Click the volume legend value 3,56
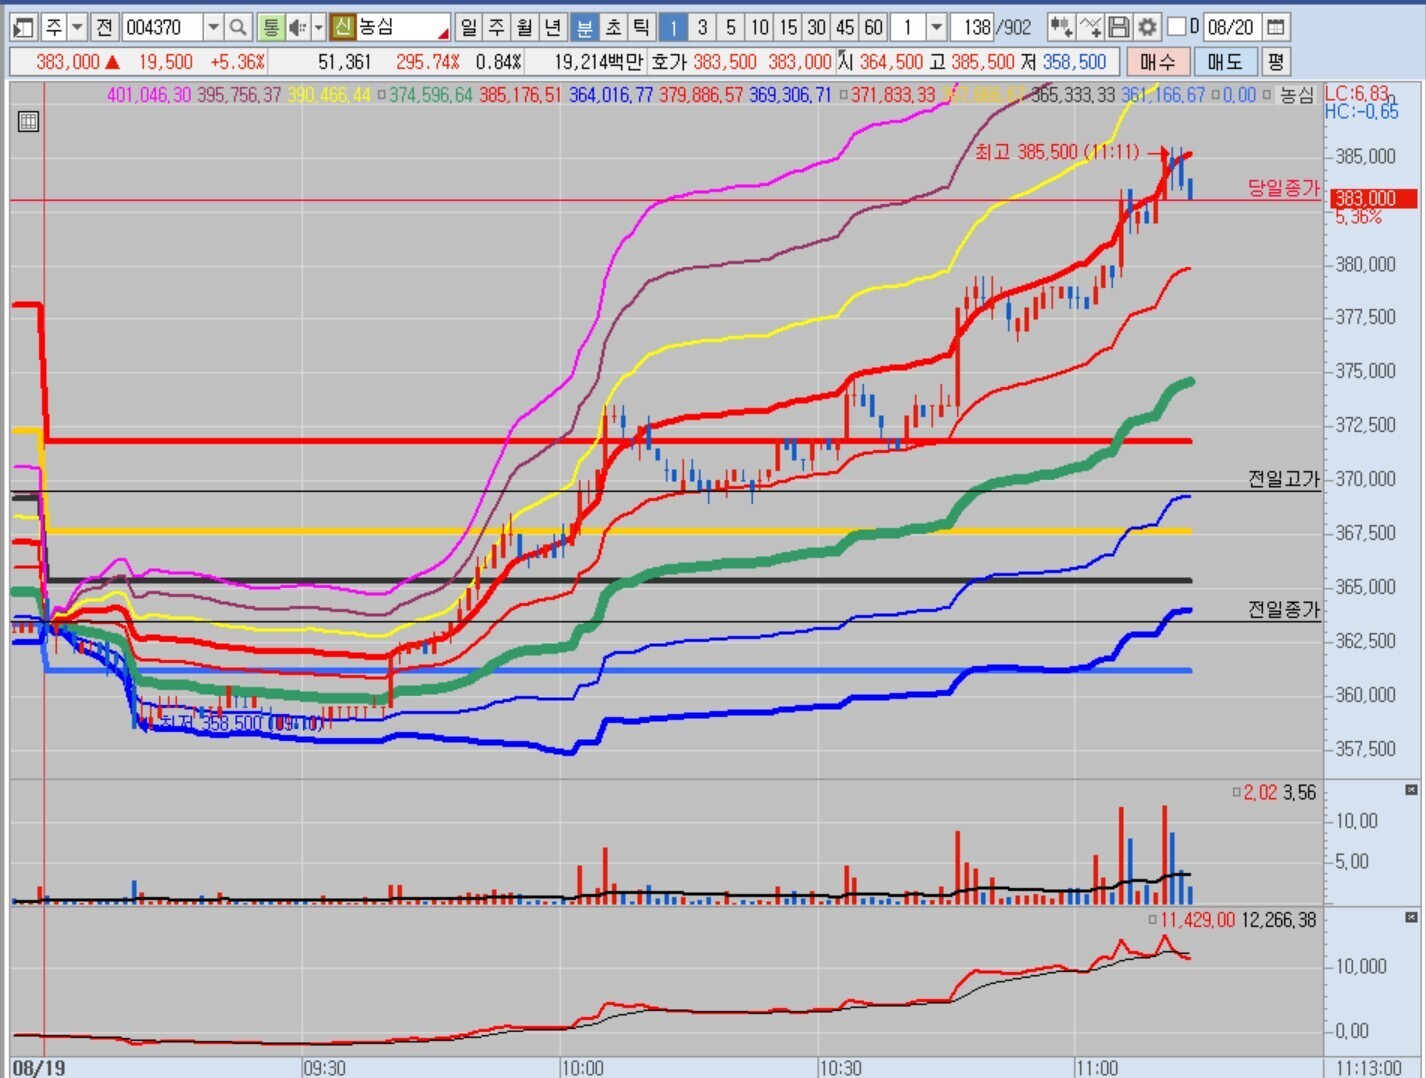1426x1078 pixels. point(1300,792)
